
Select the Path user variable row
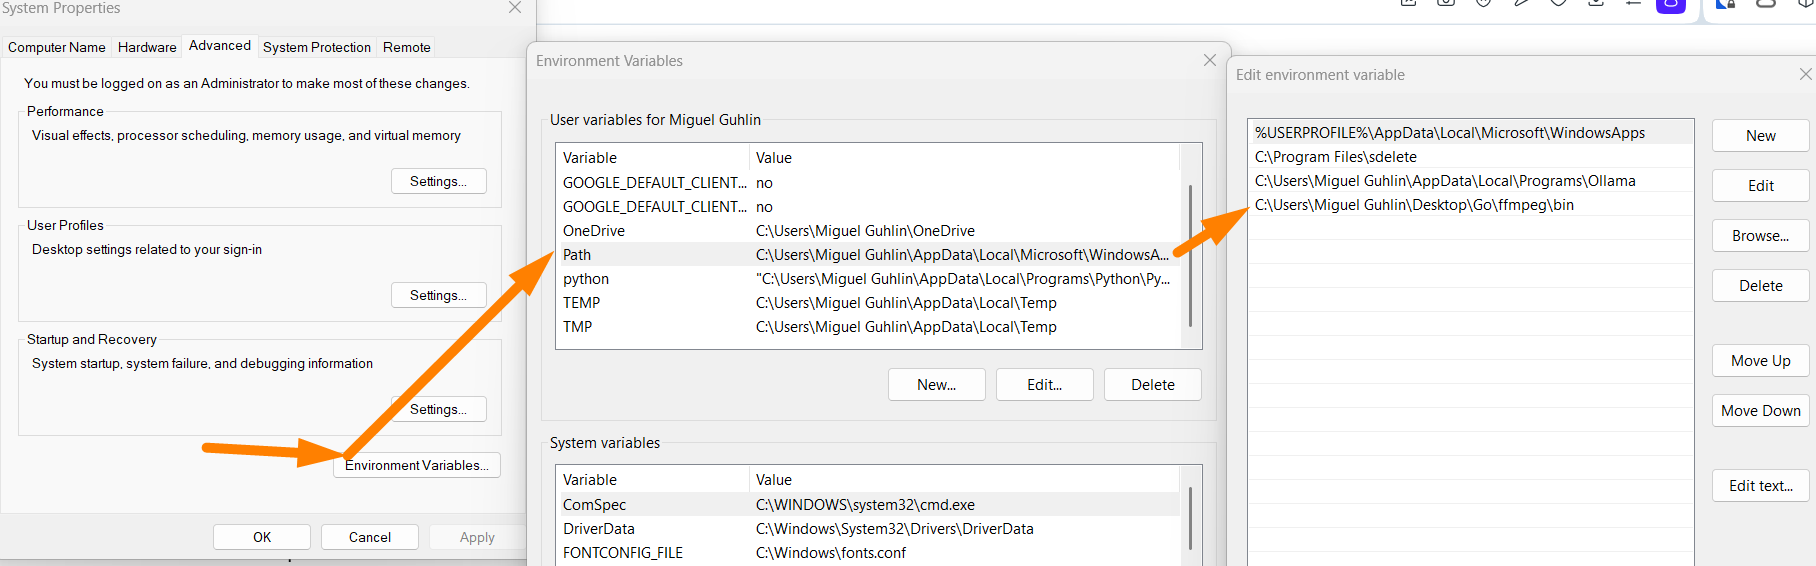[x=577, y=255]
